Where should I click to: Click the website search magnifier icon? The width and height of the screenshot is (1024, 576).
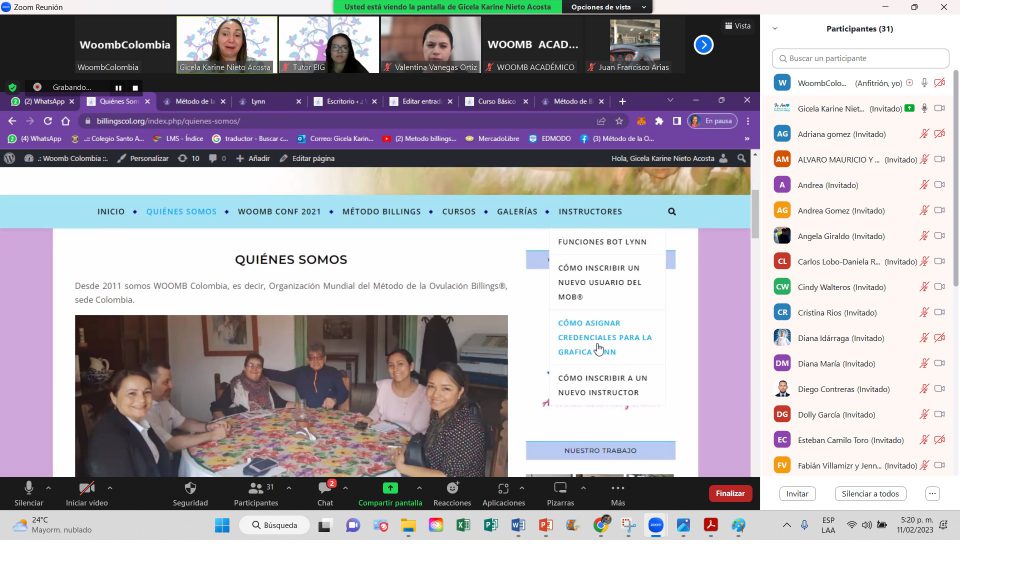click(671, 212)
